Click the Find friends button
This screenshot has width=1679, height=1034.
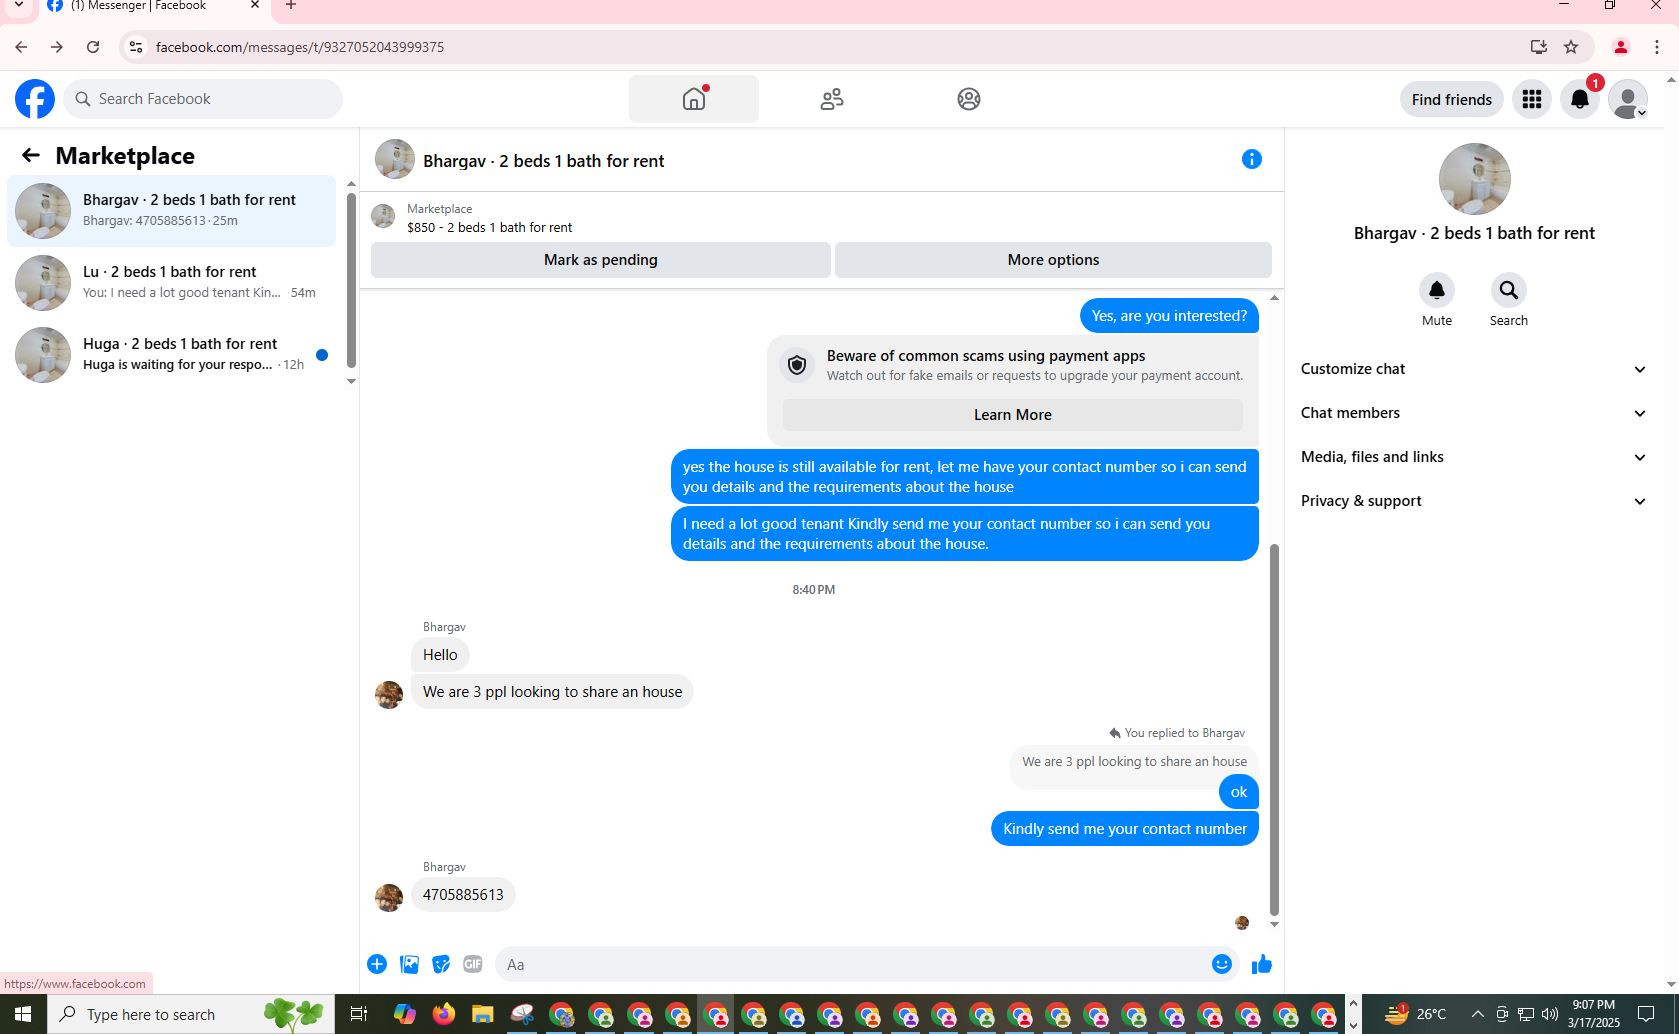[x=1452, y=99]
